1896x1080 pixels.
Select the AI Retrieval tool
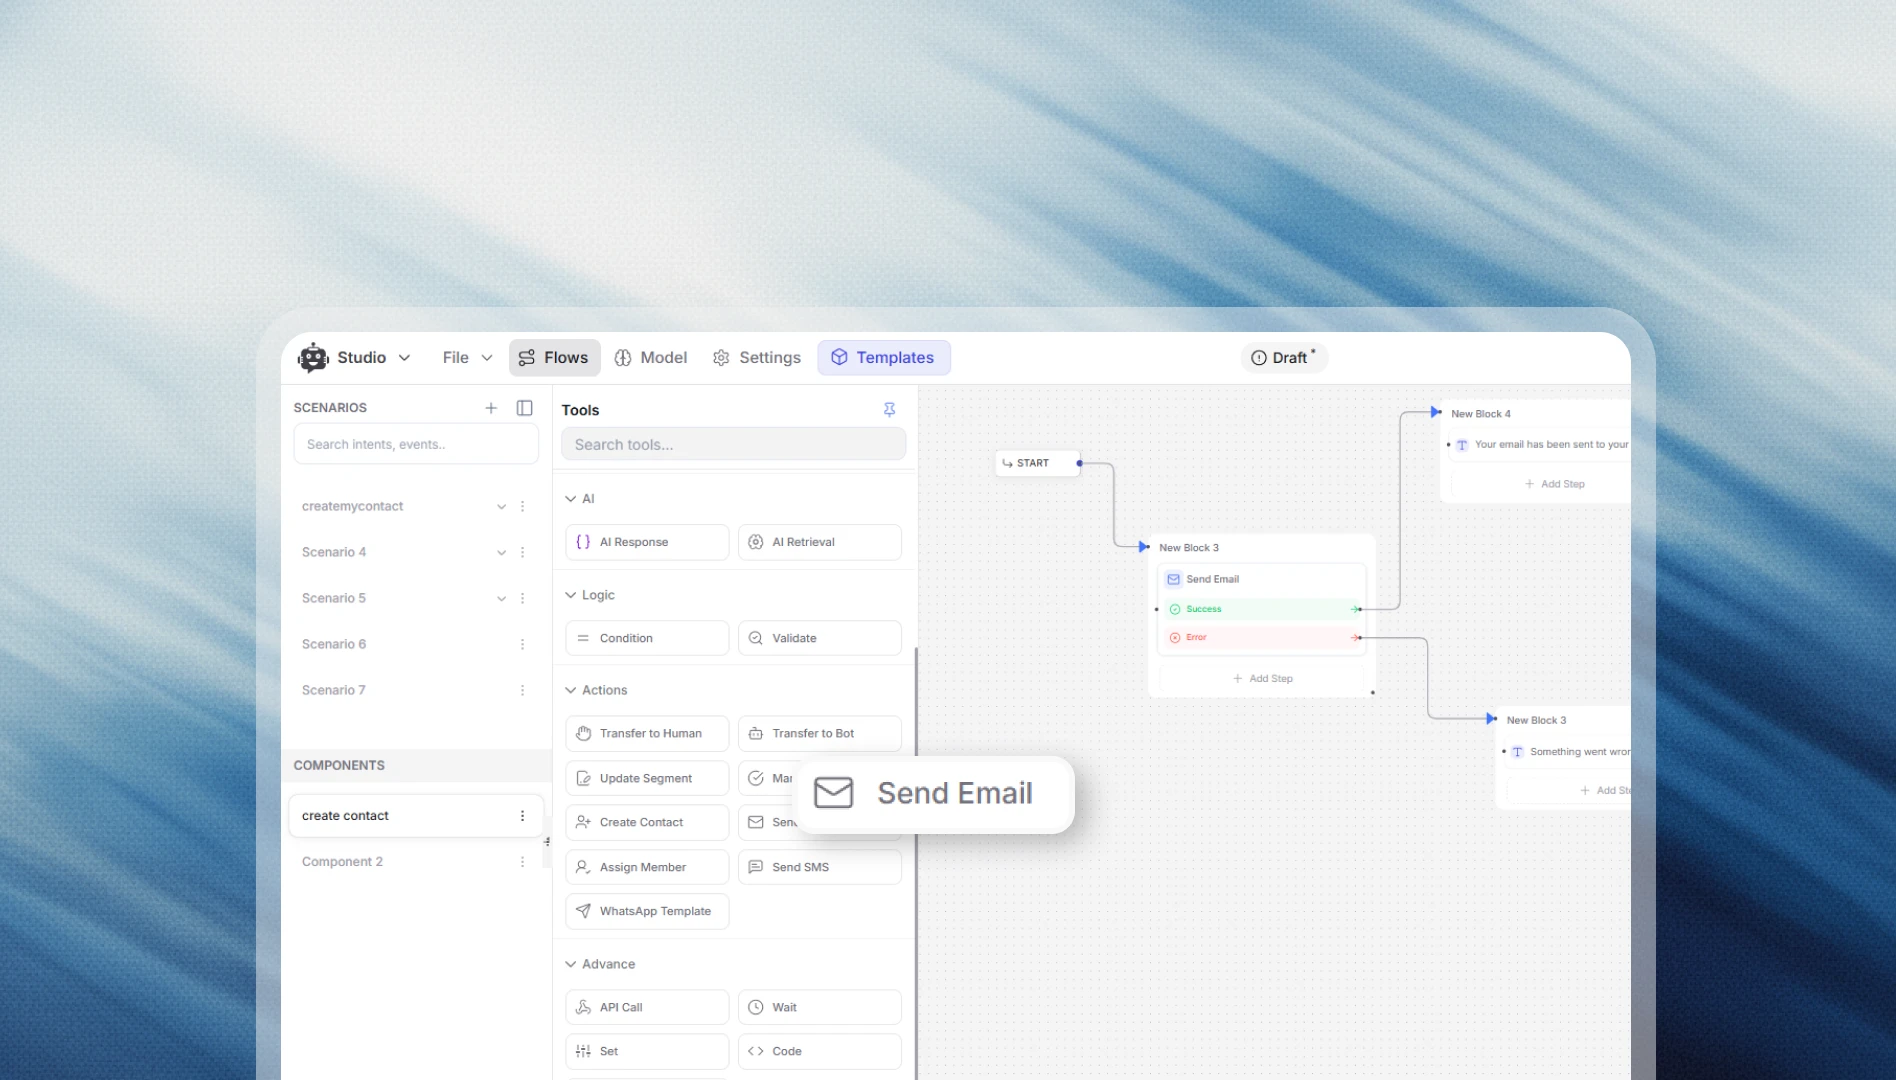819,541
